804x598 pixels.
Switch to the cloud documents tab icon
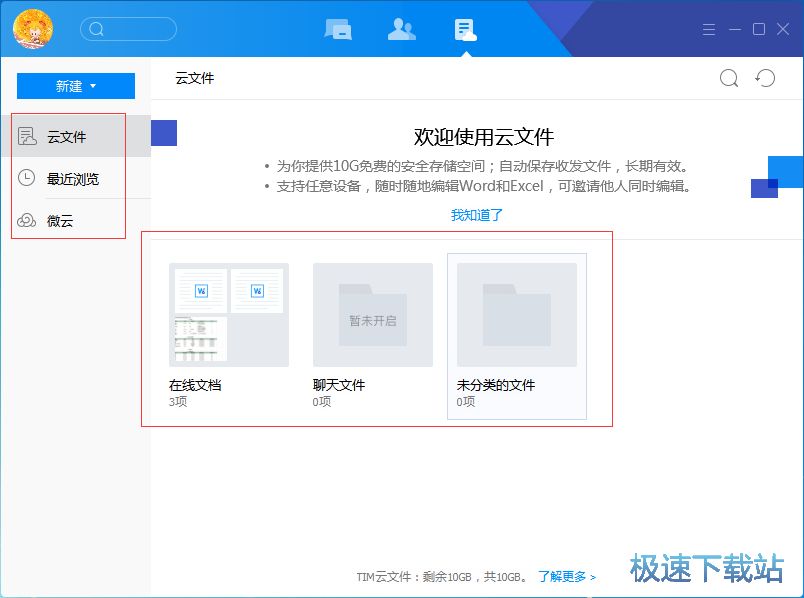tap(465, 30)
